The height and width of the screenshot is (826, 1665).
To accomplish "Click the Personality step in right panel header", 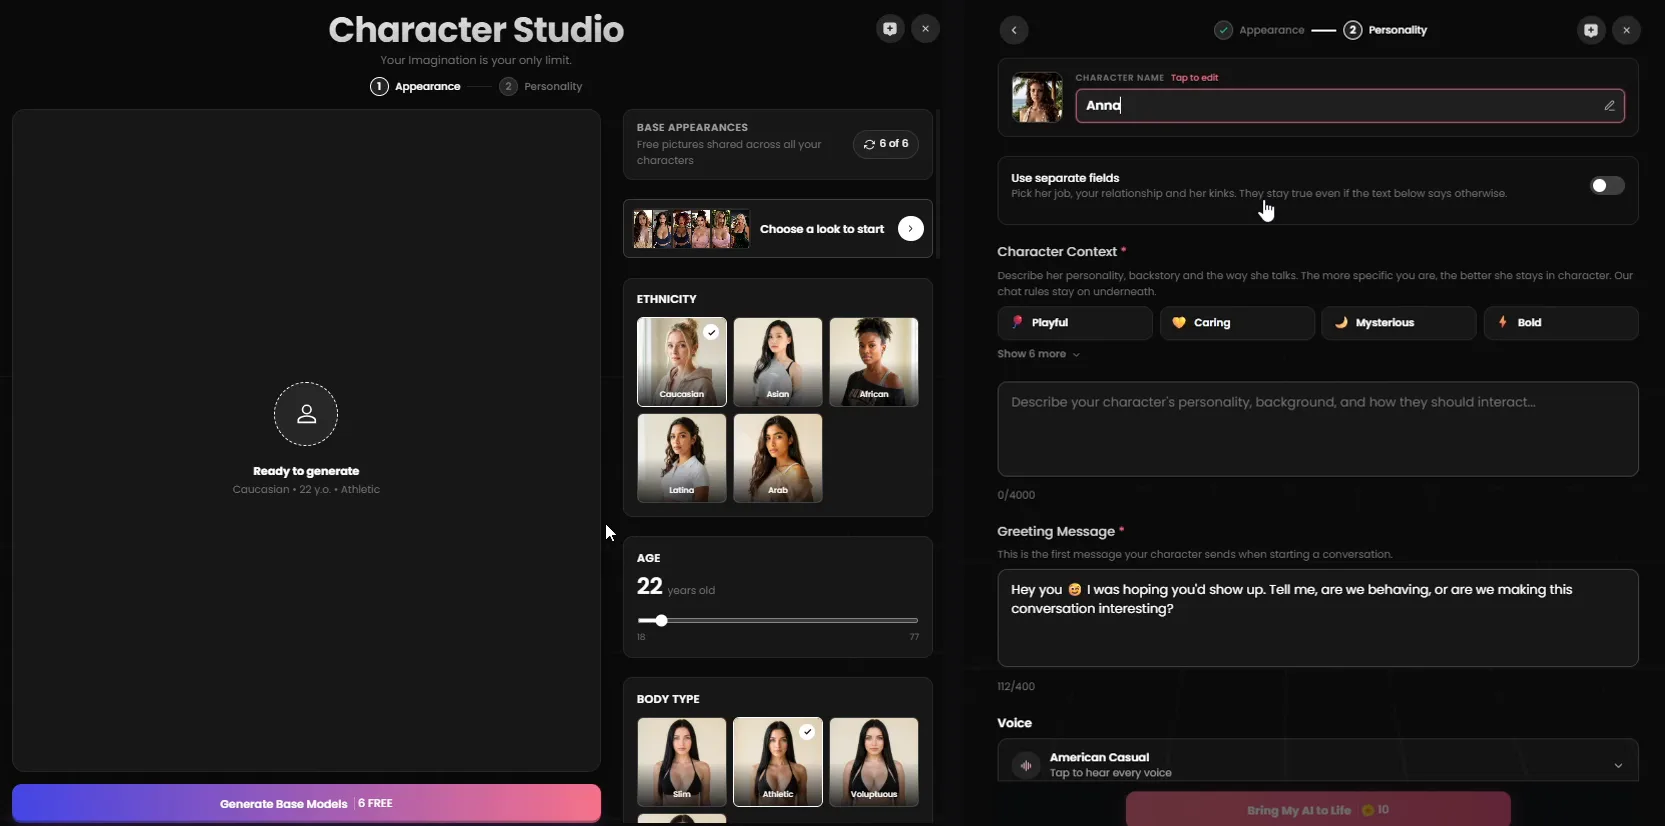I will coord(1385,30).
